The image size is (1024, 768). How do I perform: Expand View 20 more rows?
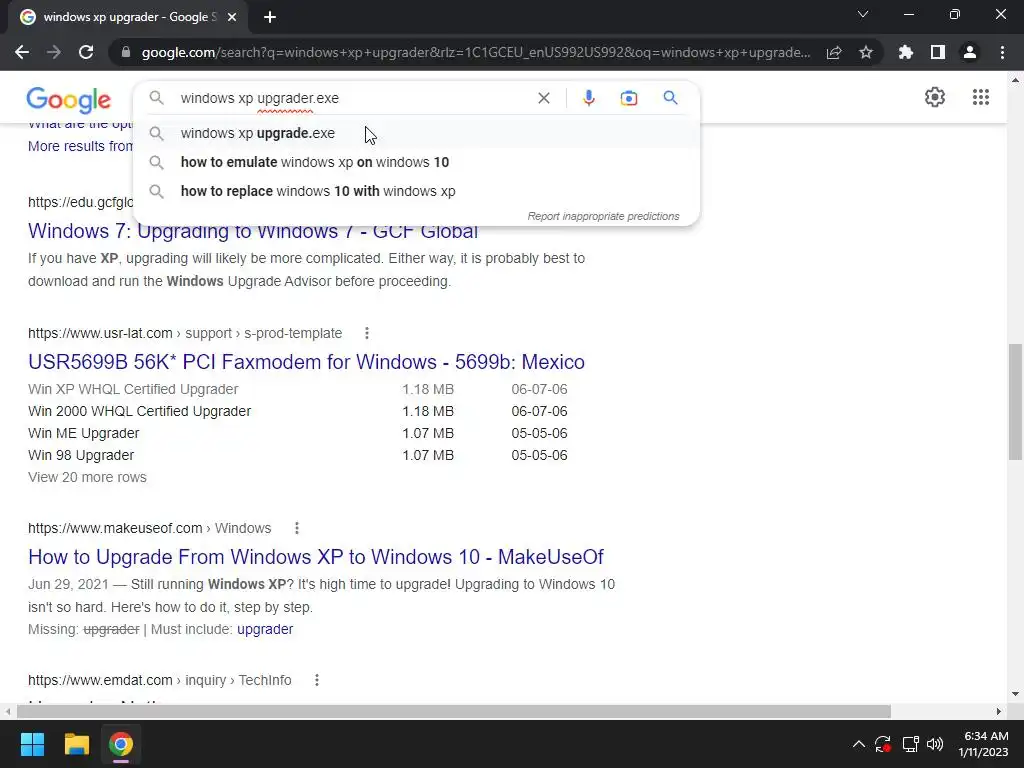tap(88, 477)
